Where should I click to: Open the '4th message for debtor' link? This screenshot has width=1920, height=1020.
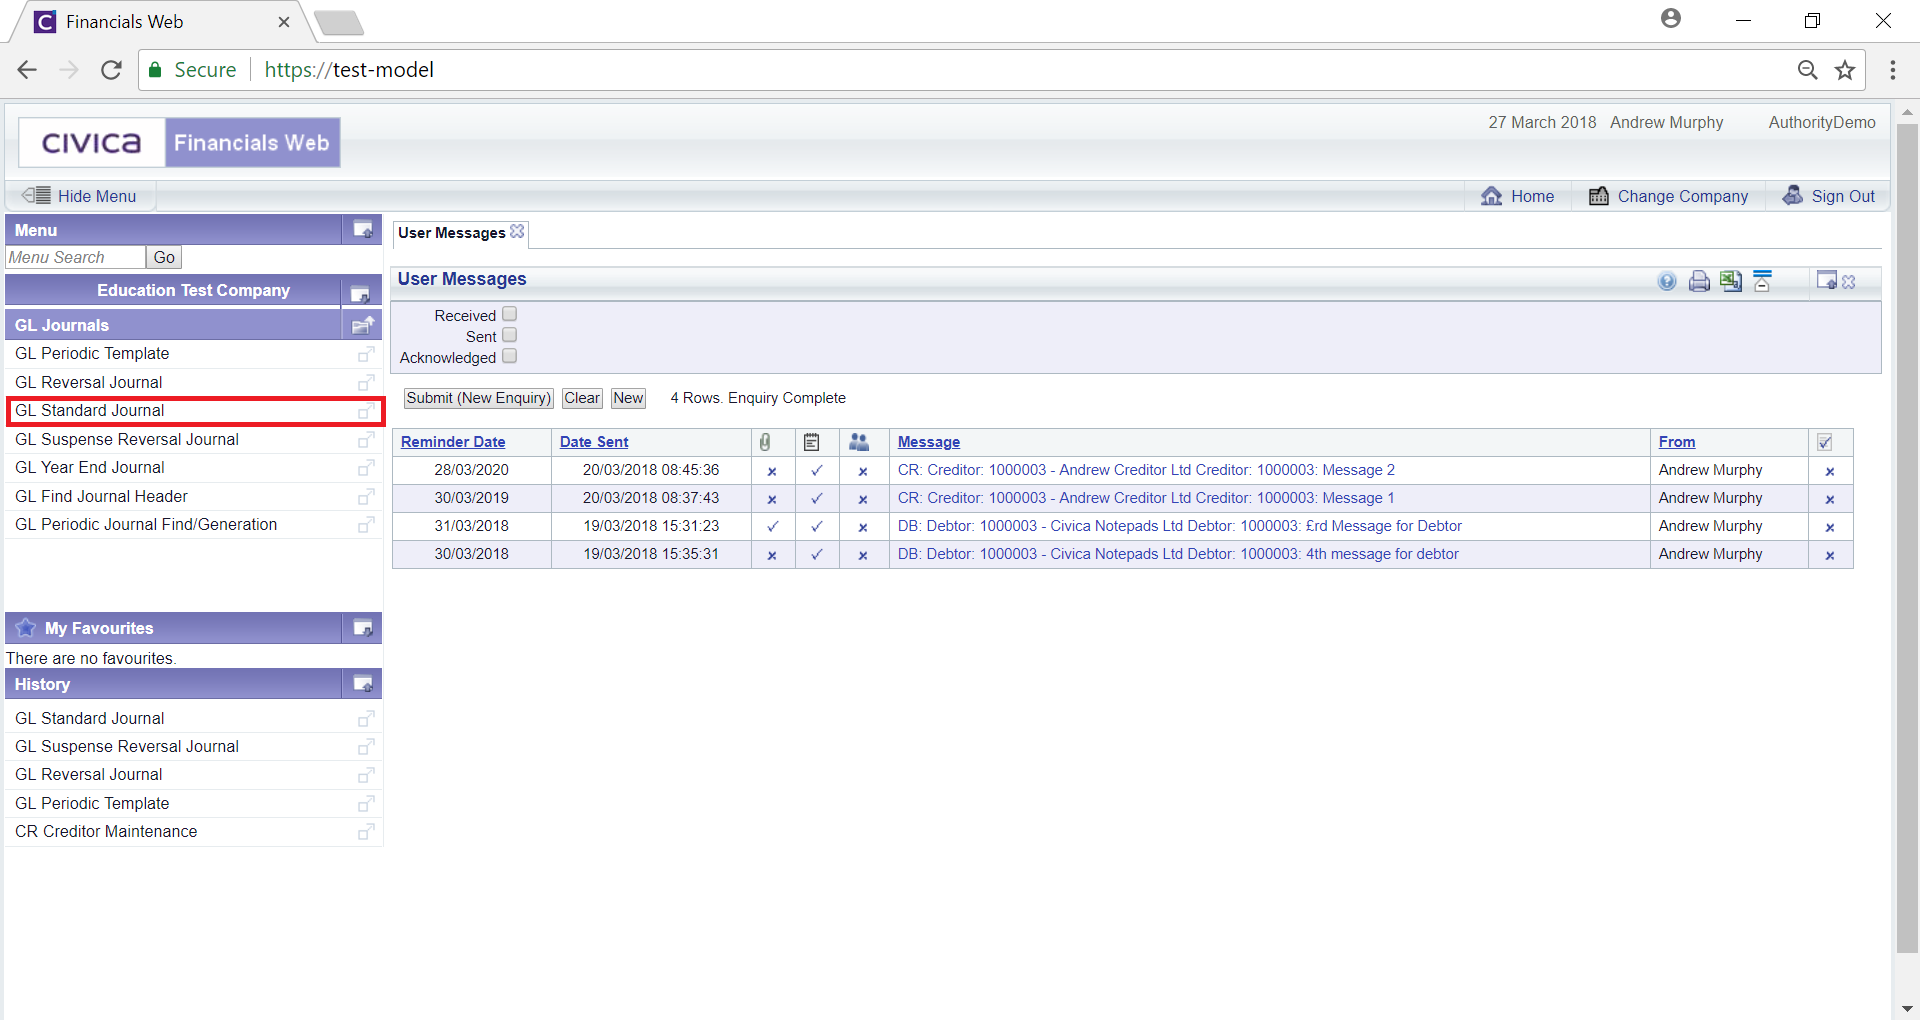click(x=1178, y=554)
